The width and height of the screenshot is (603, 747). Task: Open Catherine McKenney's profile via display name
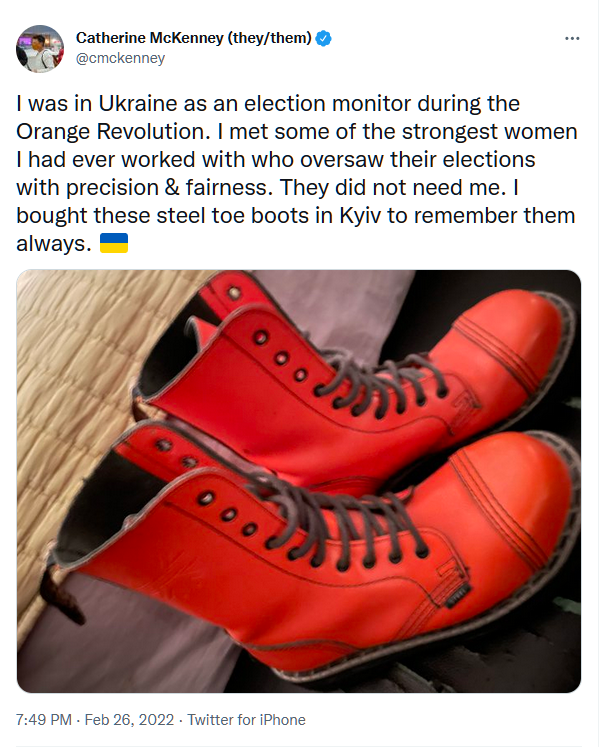click(150, 39)
